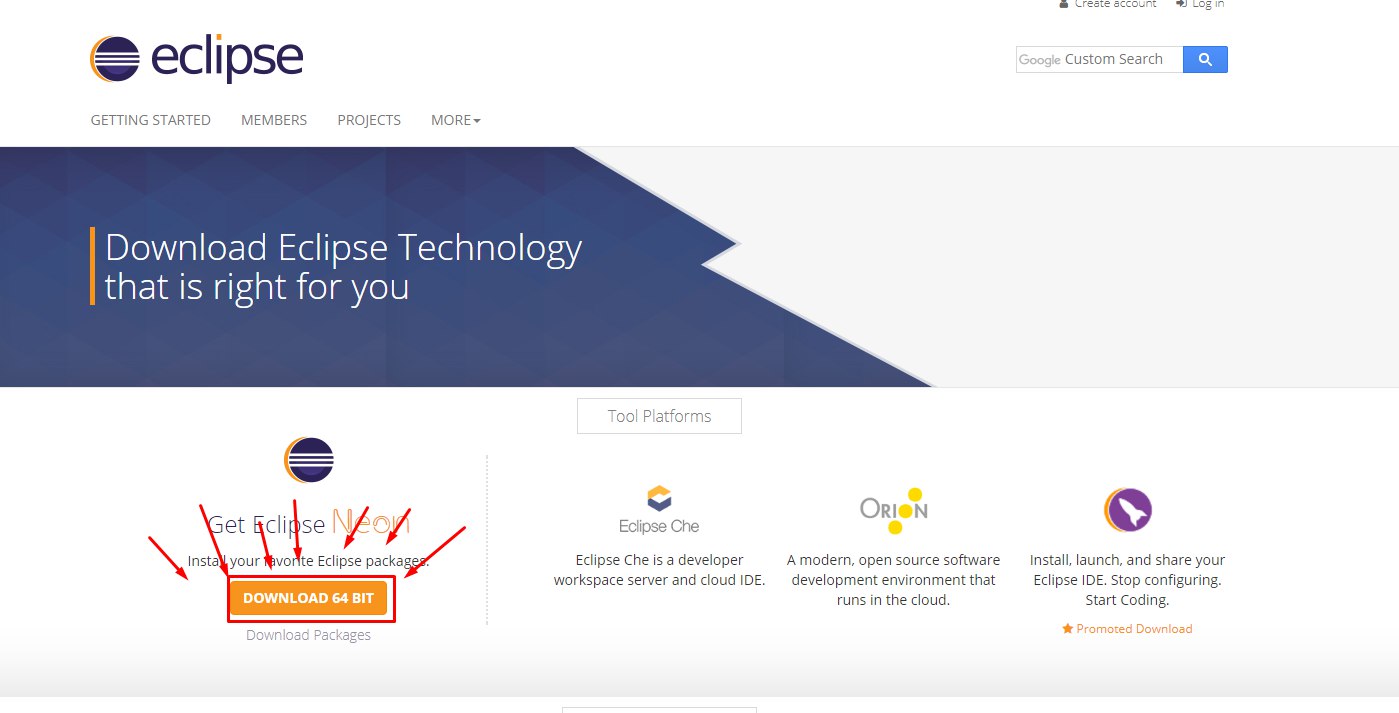Image resolution: width=1399 pixels, height=713 pixels.
Task: Open the GETTING STARTED menu item
Action: [x=150, y=120]
